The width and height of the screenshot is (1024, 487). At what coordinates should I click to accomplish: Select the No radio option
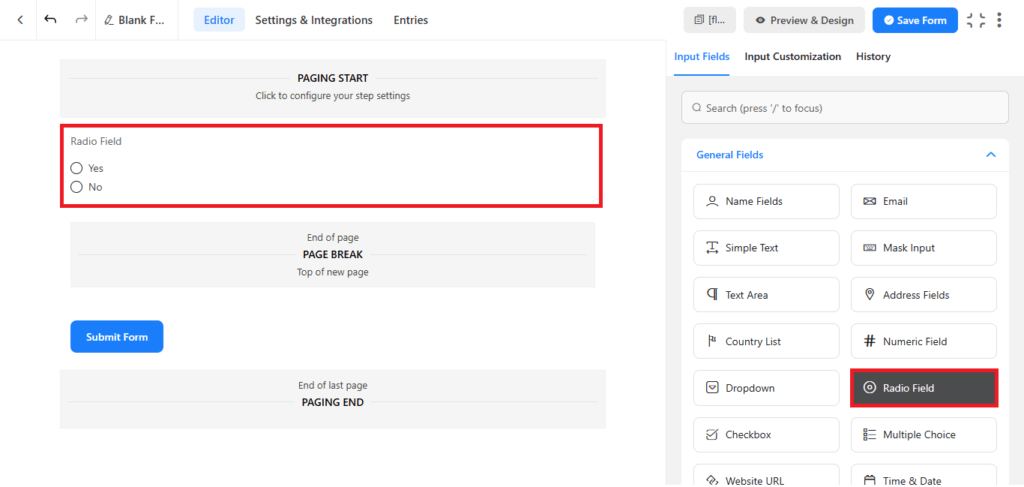coord(76,187)
